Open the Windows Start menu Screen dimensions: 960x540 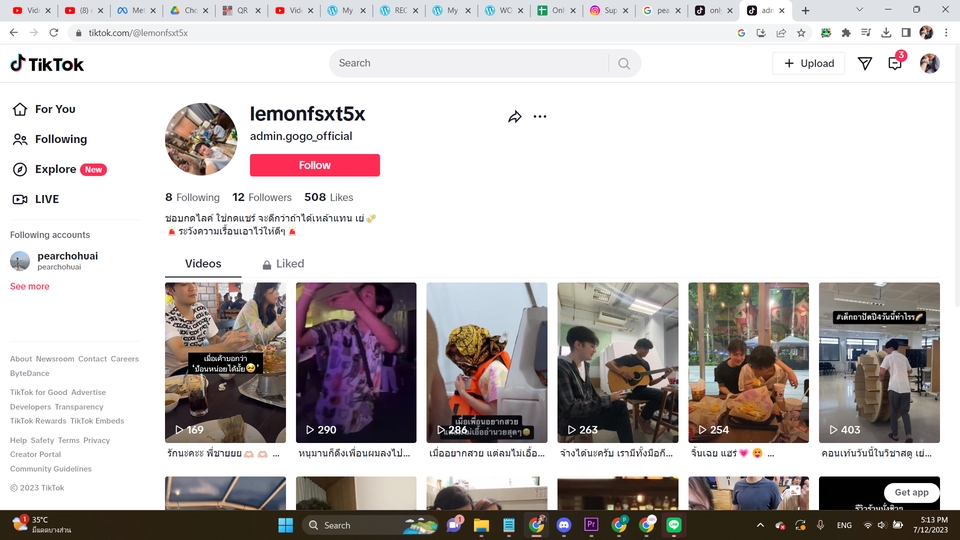pos(285,525)
